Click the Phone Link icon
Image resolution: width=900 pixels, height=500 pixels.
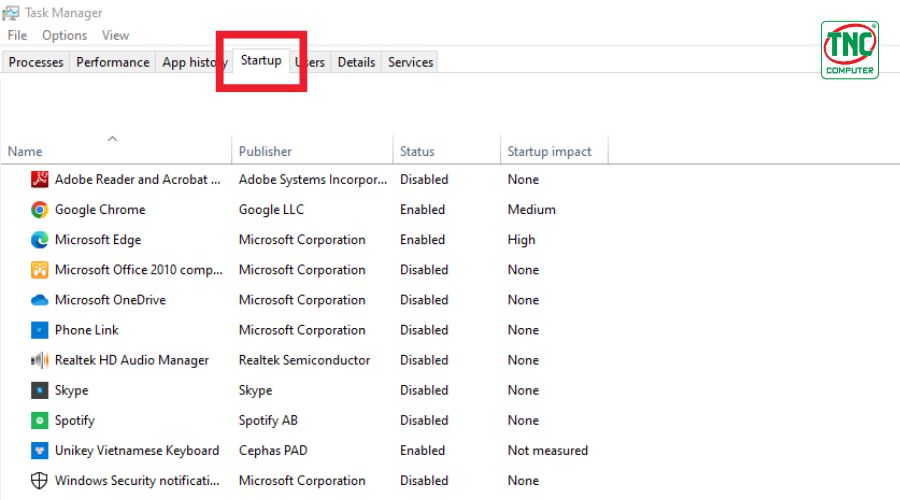tap(39, 330)
